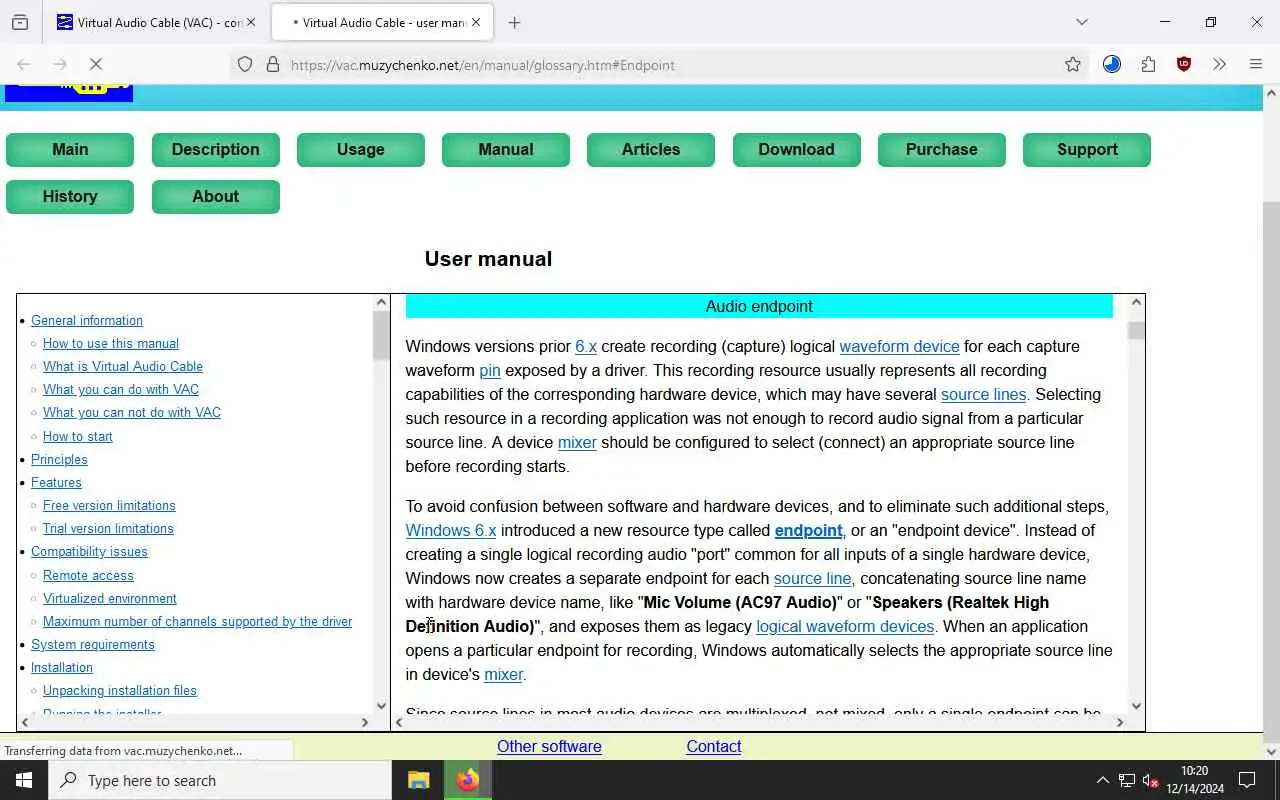1280x800 pixels.
Task: Open Unpacking installation files link
Action: tap(120, 690)
